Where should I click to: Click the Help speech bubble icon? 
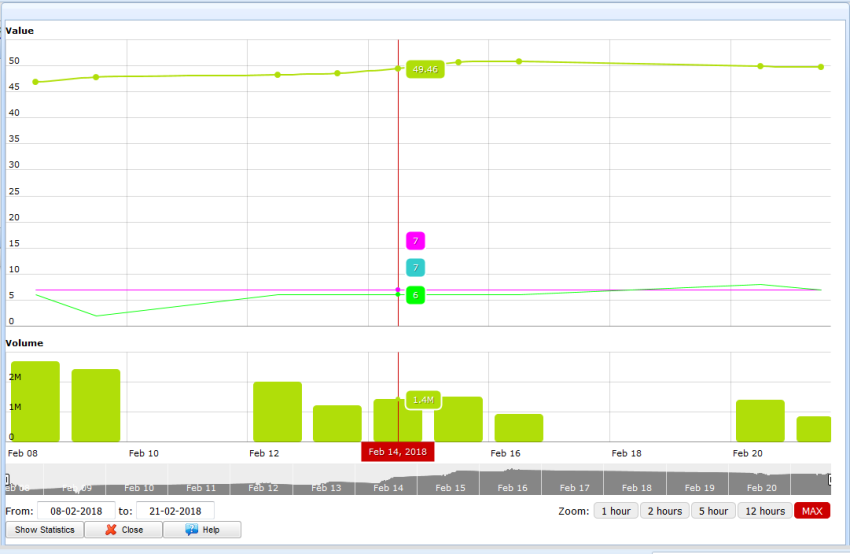tap(191, 530)
